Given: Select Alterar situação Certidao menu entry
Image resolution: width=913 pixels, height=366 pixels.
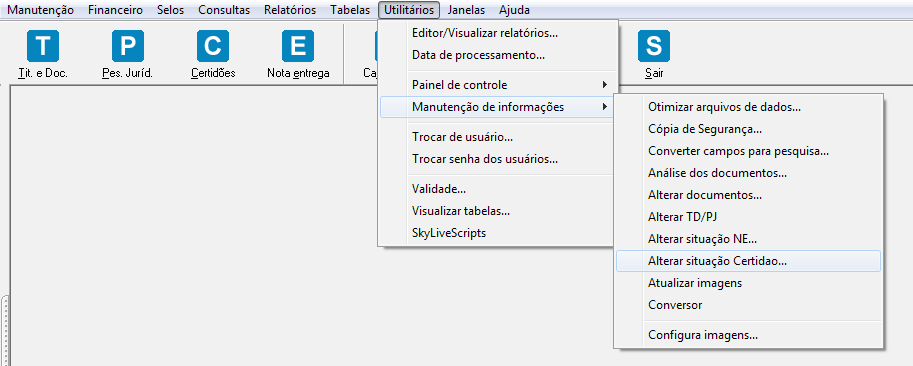Looking at the screenshot, I should pos(748,261).
